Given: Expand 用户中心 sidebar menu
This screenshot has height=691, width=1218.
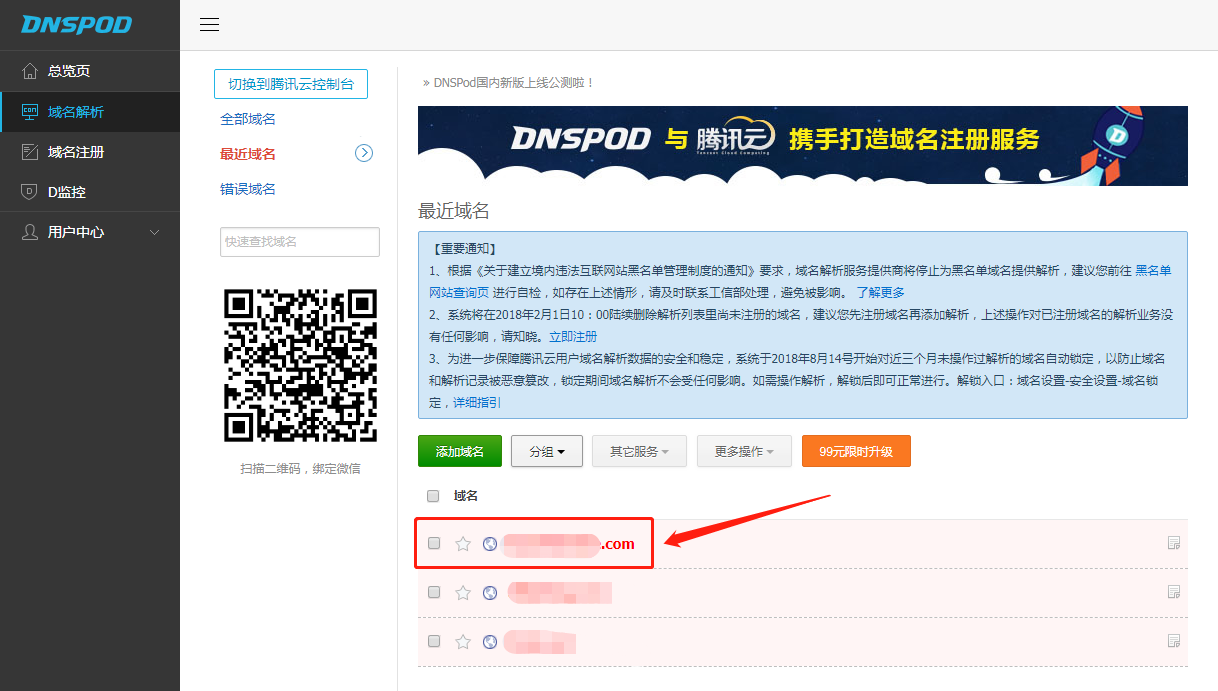Looking at the screenshot, I should click(x=90, y=232).
